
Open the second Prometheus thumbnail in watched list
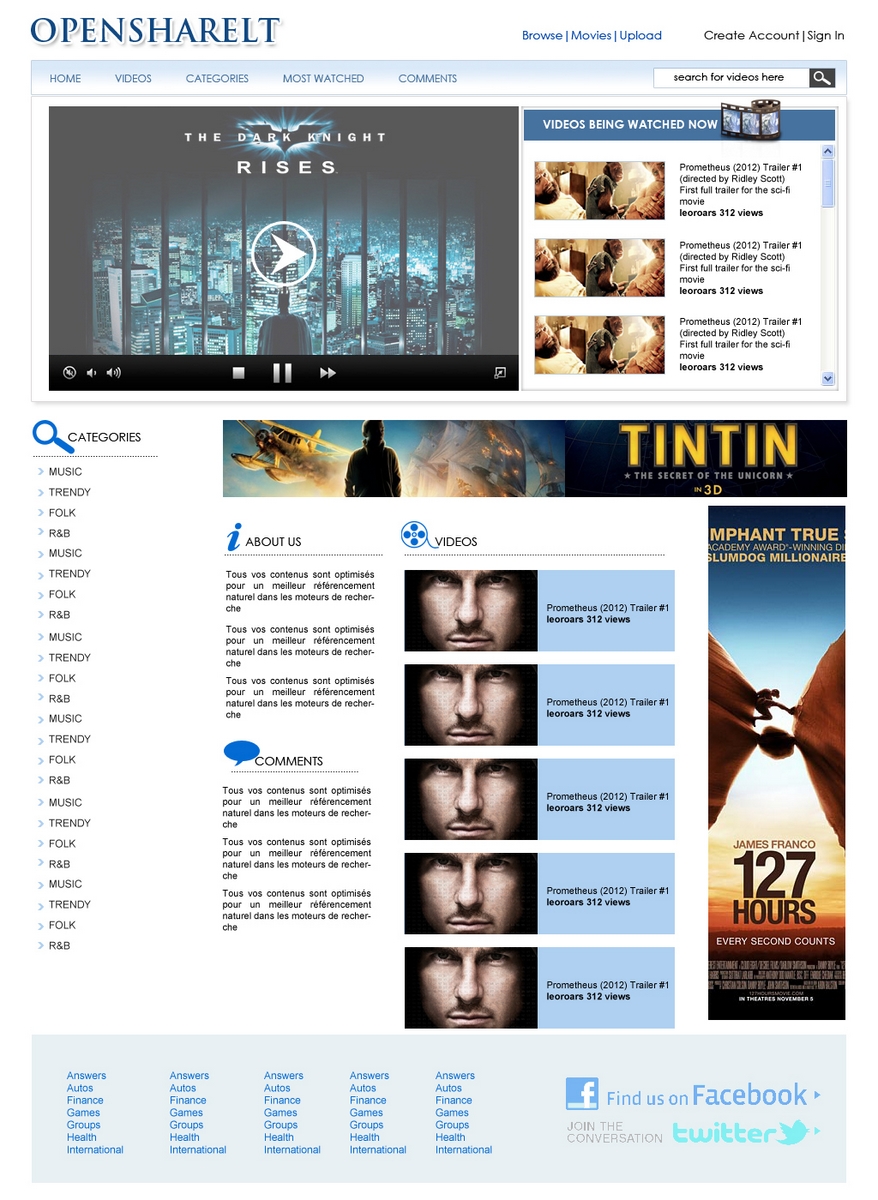tap(600, 267)
